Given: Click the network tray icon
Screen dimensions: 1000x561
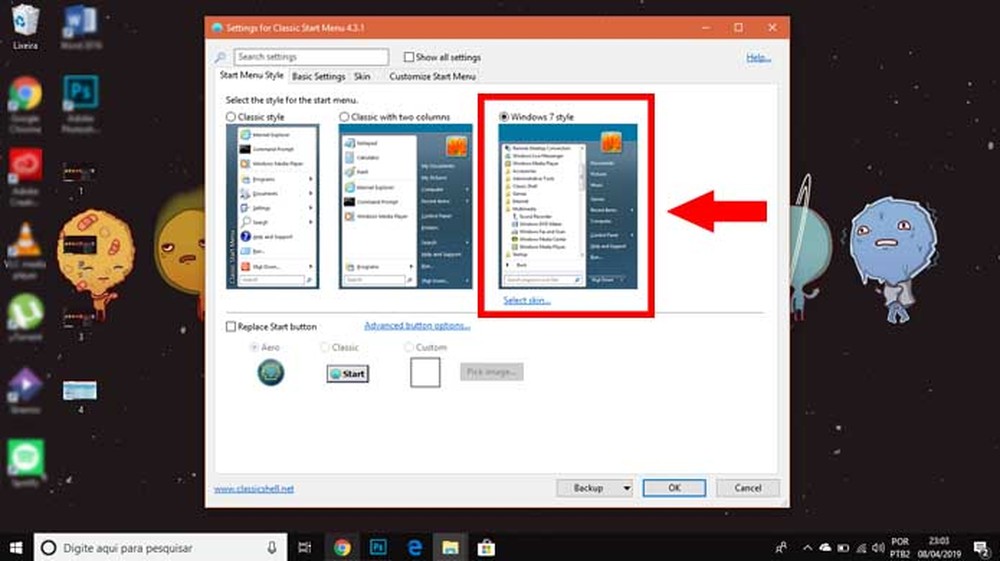Looking at the screenshot, I should click(x=861, y=548).
